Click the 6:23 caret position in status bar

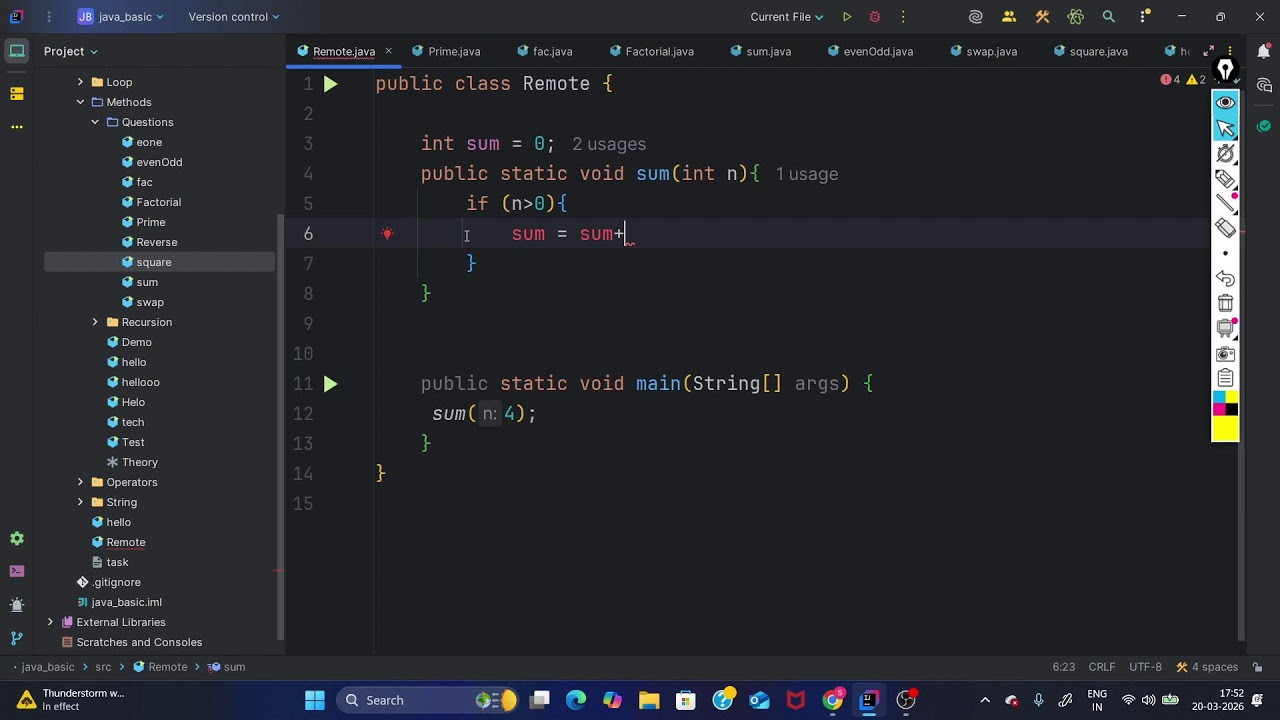[x=1063, y=667]
